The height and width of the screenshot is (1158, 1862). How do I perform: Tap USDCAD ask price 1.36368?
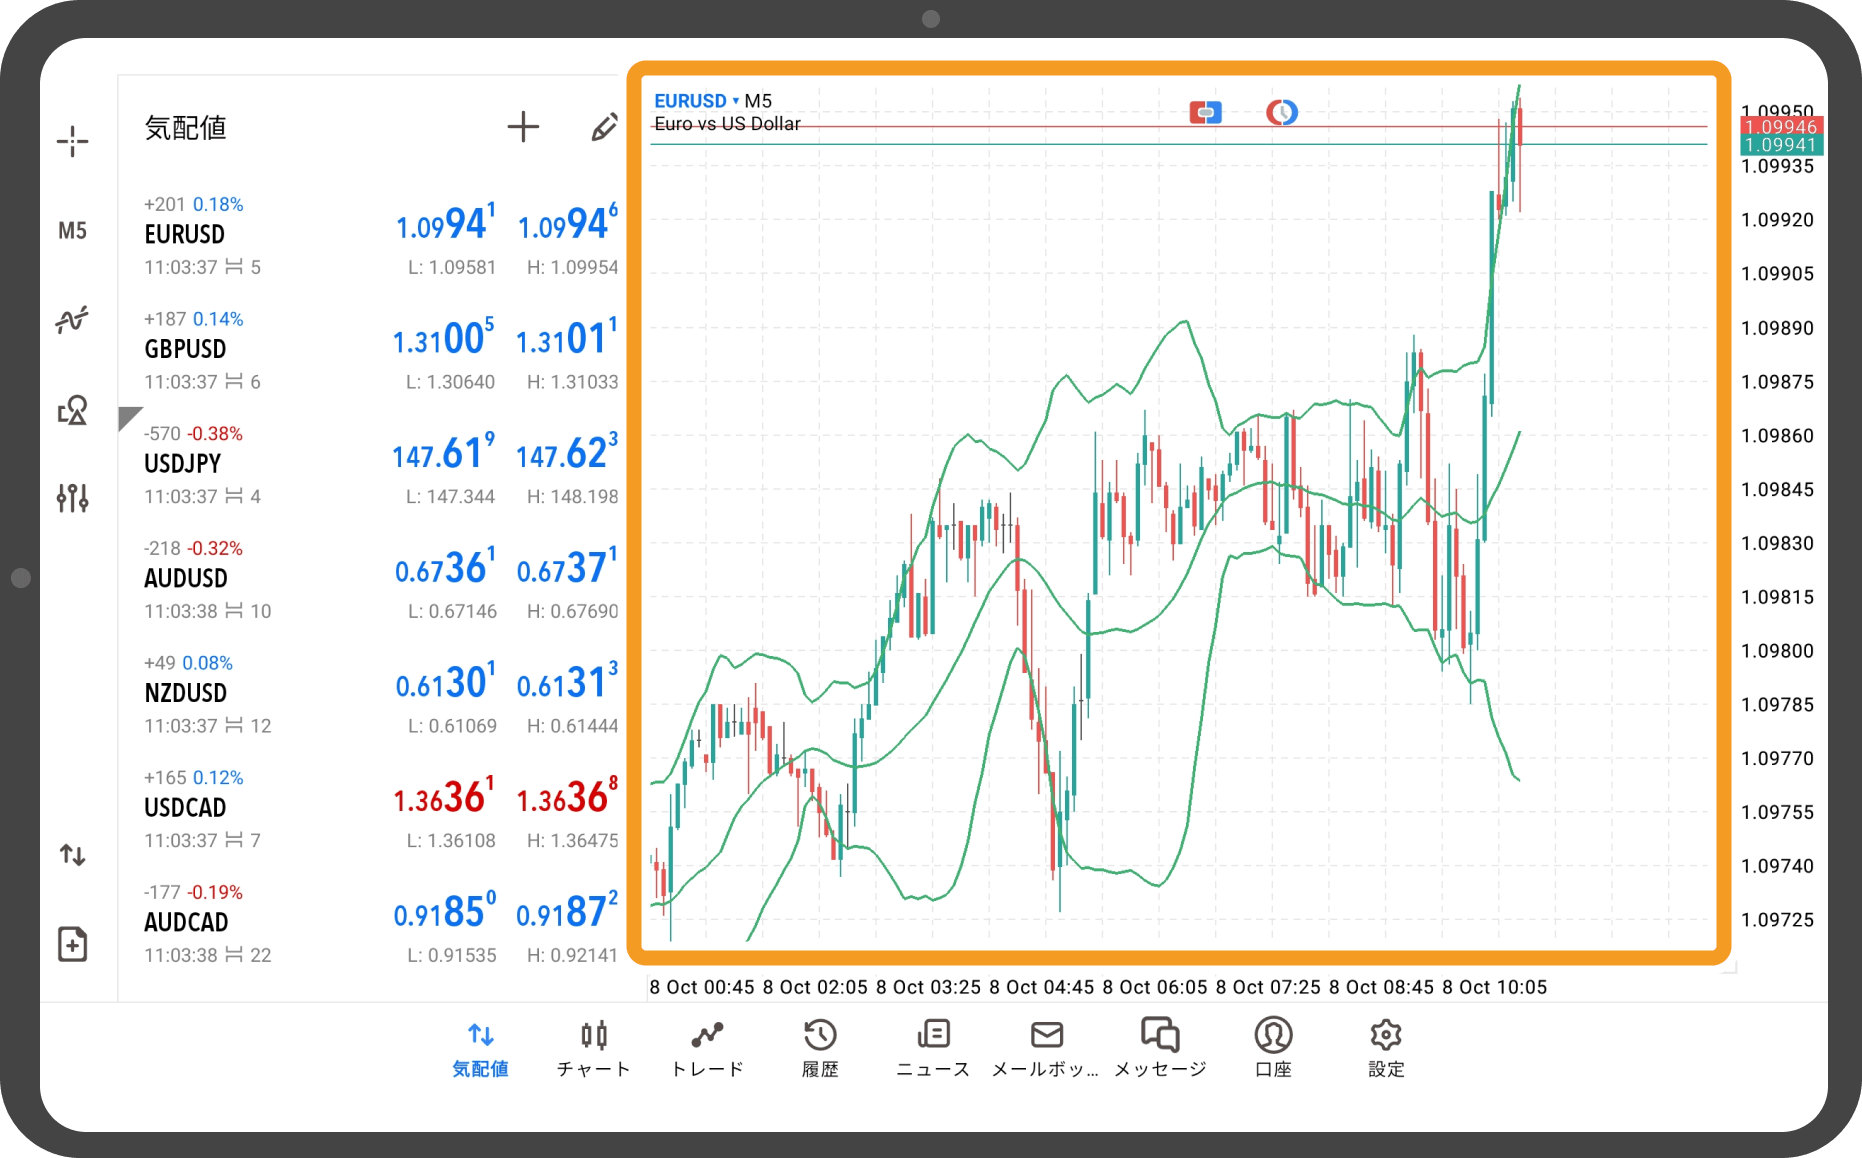pyautogui.click(x=567, y=796)
